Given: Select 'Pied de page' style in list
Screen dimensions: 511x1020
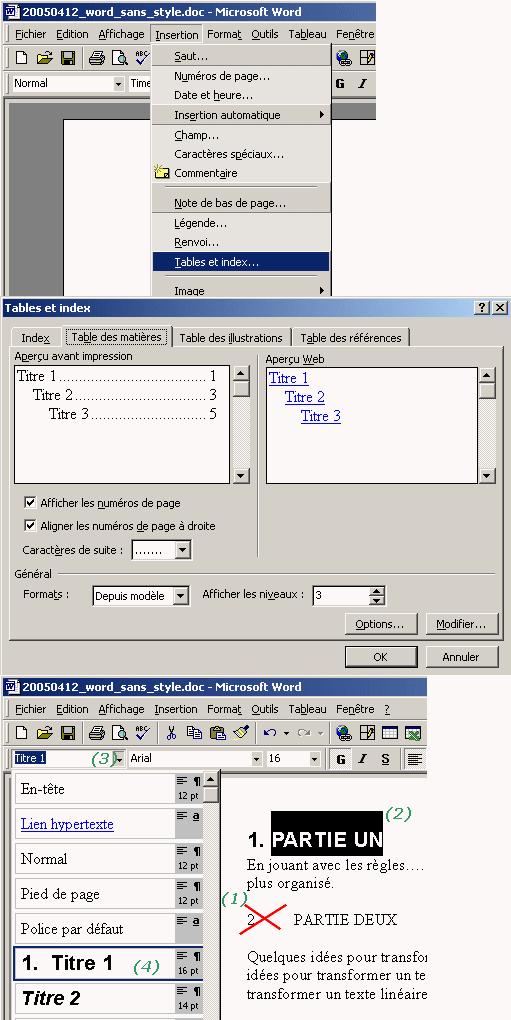Looking at the screenshot, I should pos(108,894).
